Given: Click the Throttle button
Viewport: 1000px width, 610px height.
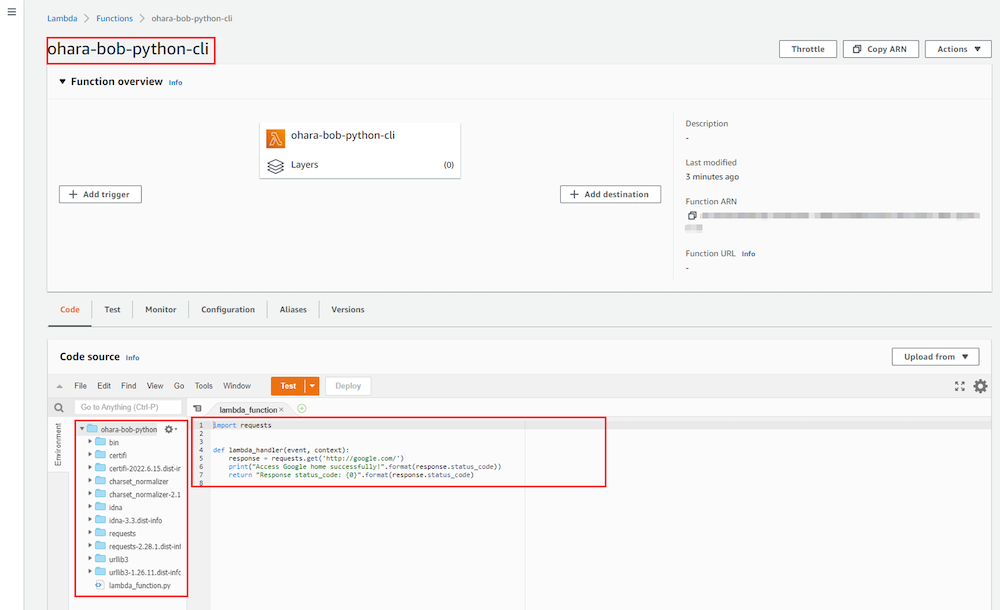Looking at the screenshot, I should pos(808,49).
